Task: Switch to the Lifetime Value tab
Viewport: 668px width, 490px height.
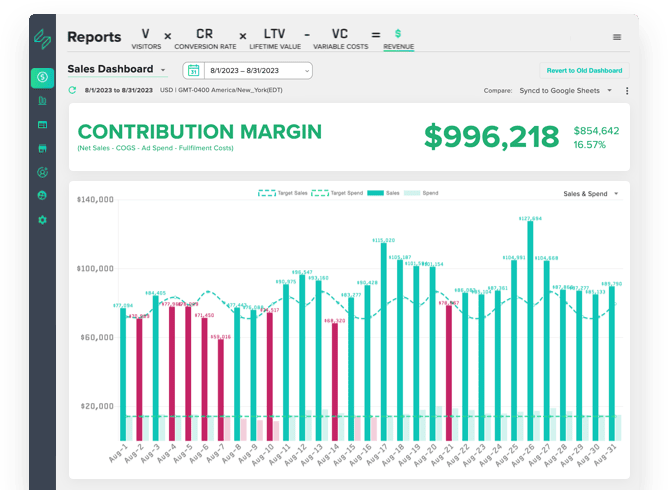Action: coord(275,39)
